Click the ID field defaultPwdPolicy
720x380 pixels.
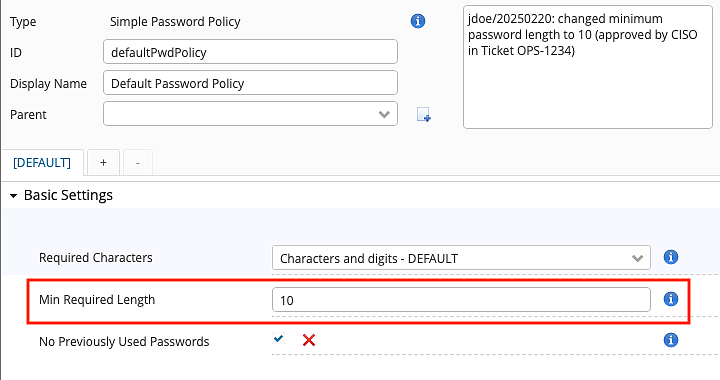(250, 52)
